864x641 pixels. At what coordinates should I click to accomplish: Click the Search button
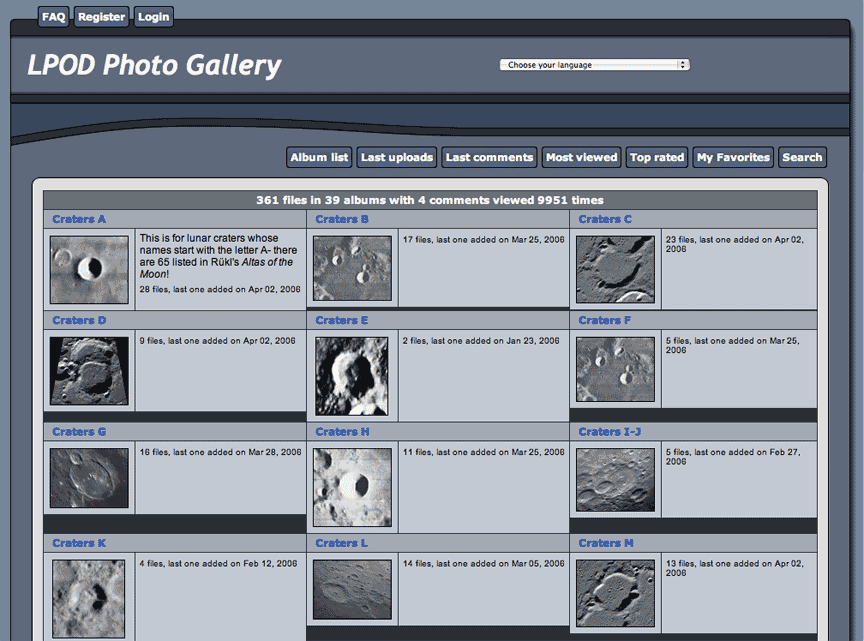coord(802,157)
